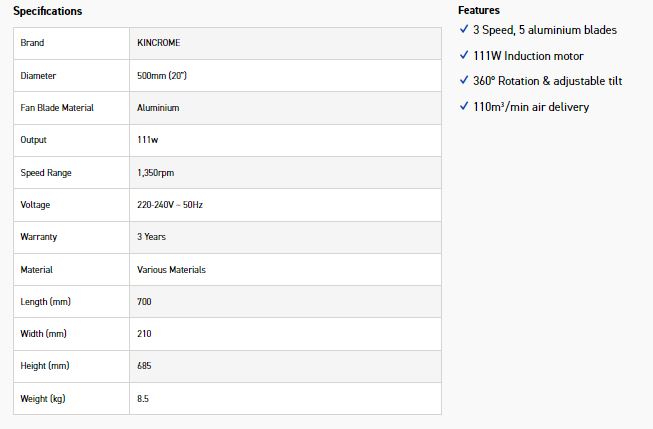Image resolution: width=653 pixels, height=429 pixels.
Task: Click the checkmark beside 3 Speed, 5 aluminium blades
Action: [x=463, y=30]
